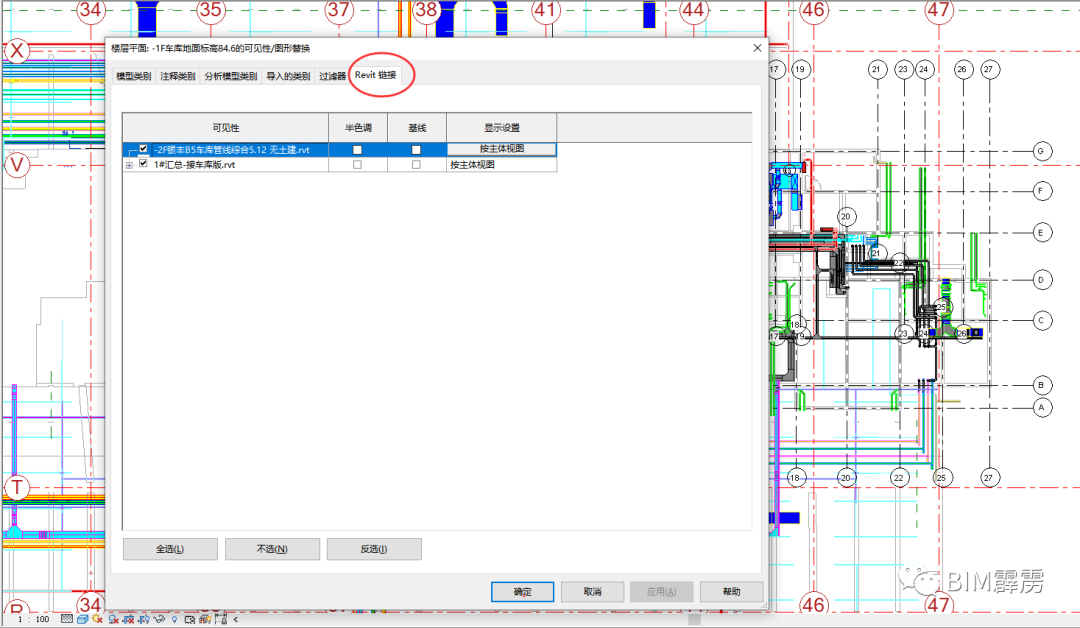Click the 全选(L) button
The width and height of the screenshot is (1080, 628).
click(x=170, y=549)
